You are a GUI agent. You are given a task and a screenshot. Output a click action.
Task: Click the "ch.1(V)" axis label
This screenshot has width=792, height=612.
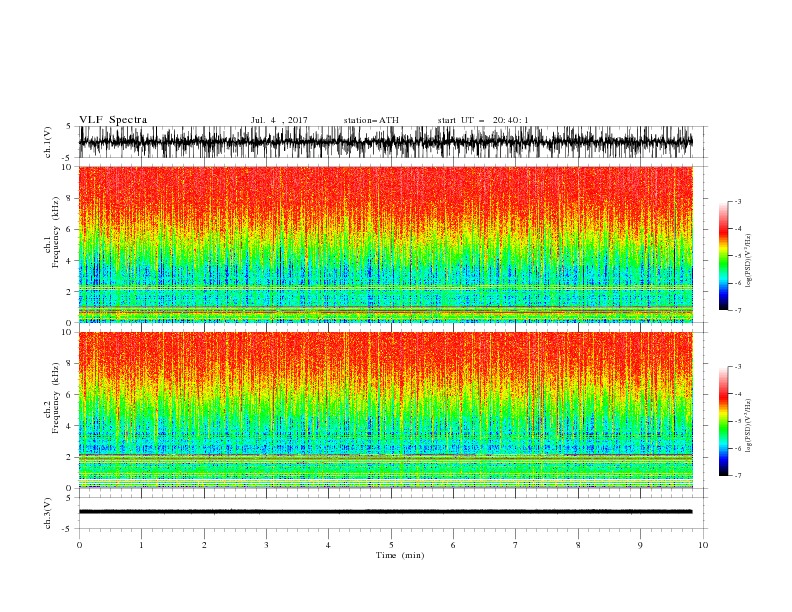(47, 142)
